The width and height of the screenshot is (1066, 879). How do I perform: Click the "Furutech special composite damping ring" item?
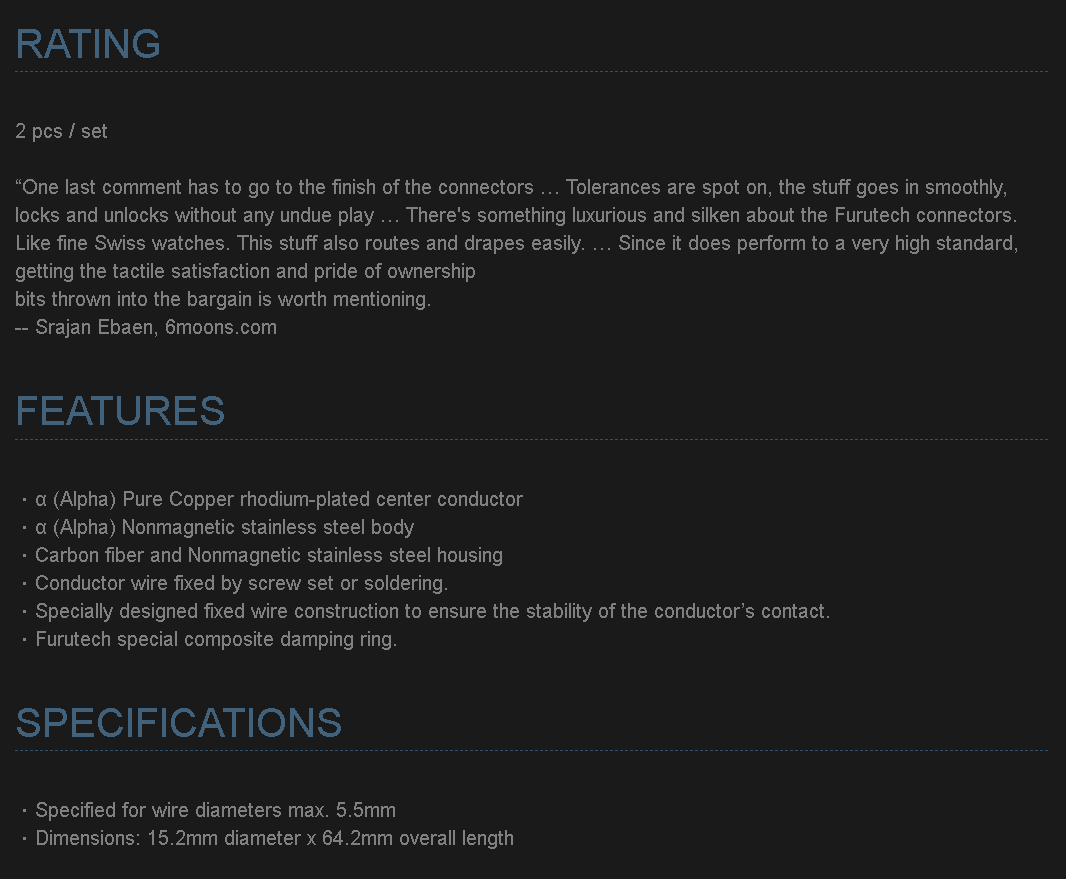point(216,639)
